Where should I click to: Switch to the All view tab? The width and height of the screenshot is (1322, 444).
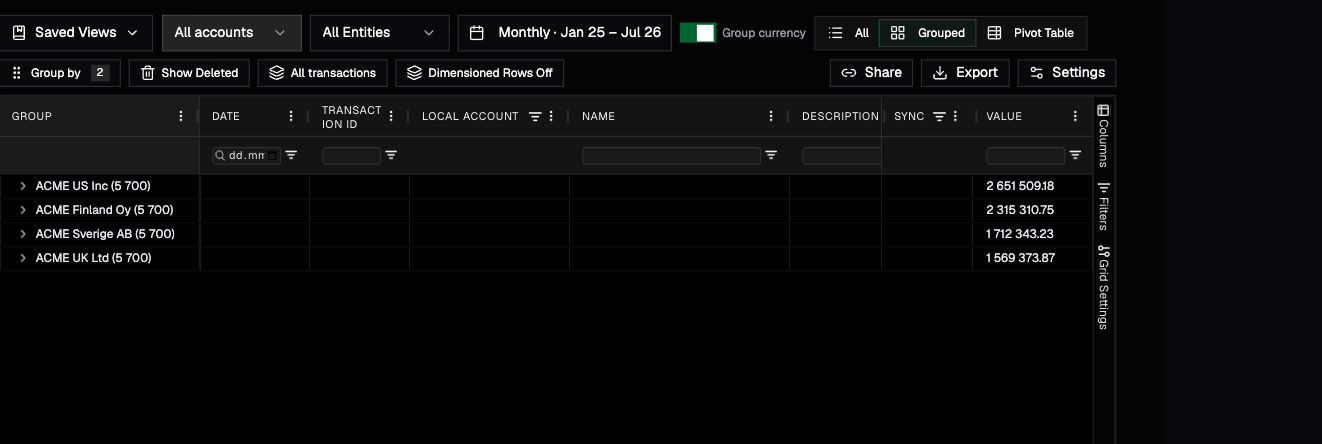click(x=848, y=33)
